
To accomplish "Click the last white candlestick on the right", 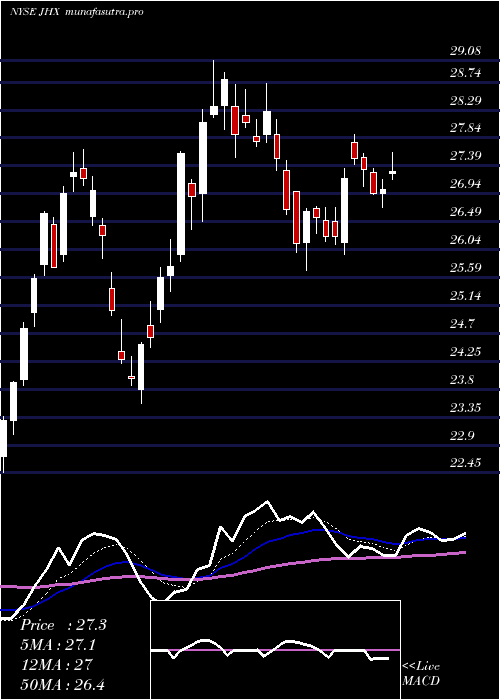I will click(393, 172).
